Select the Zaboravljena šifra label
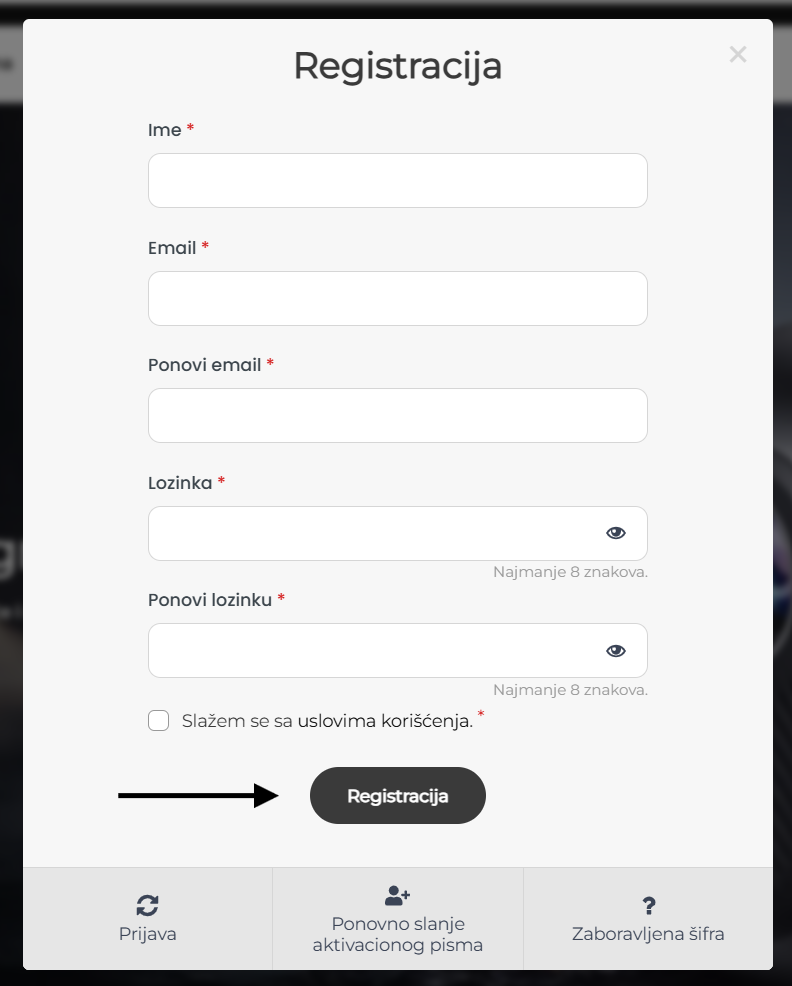792x986 pixels. coord(648,934)
